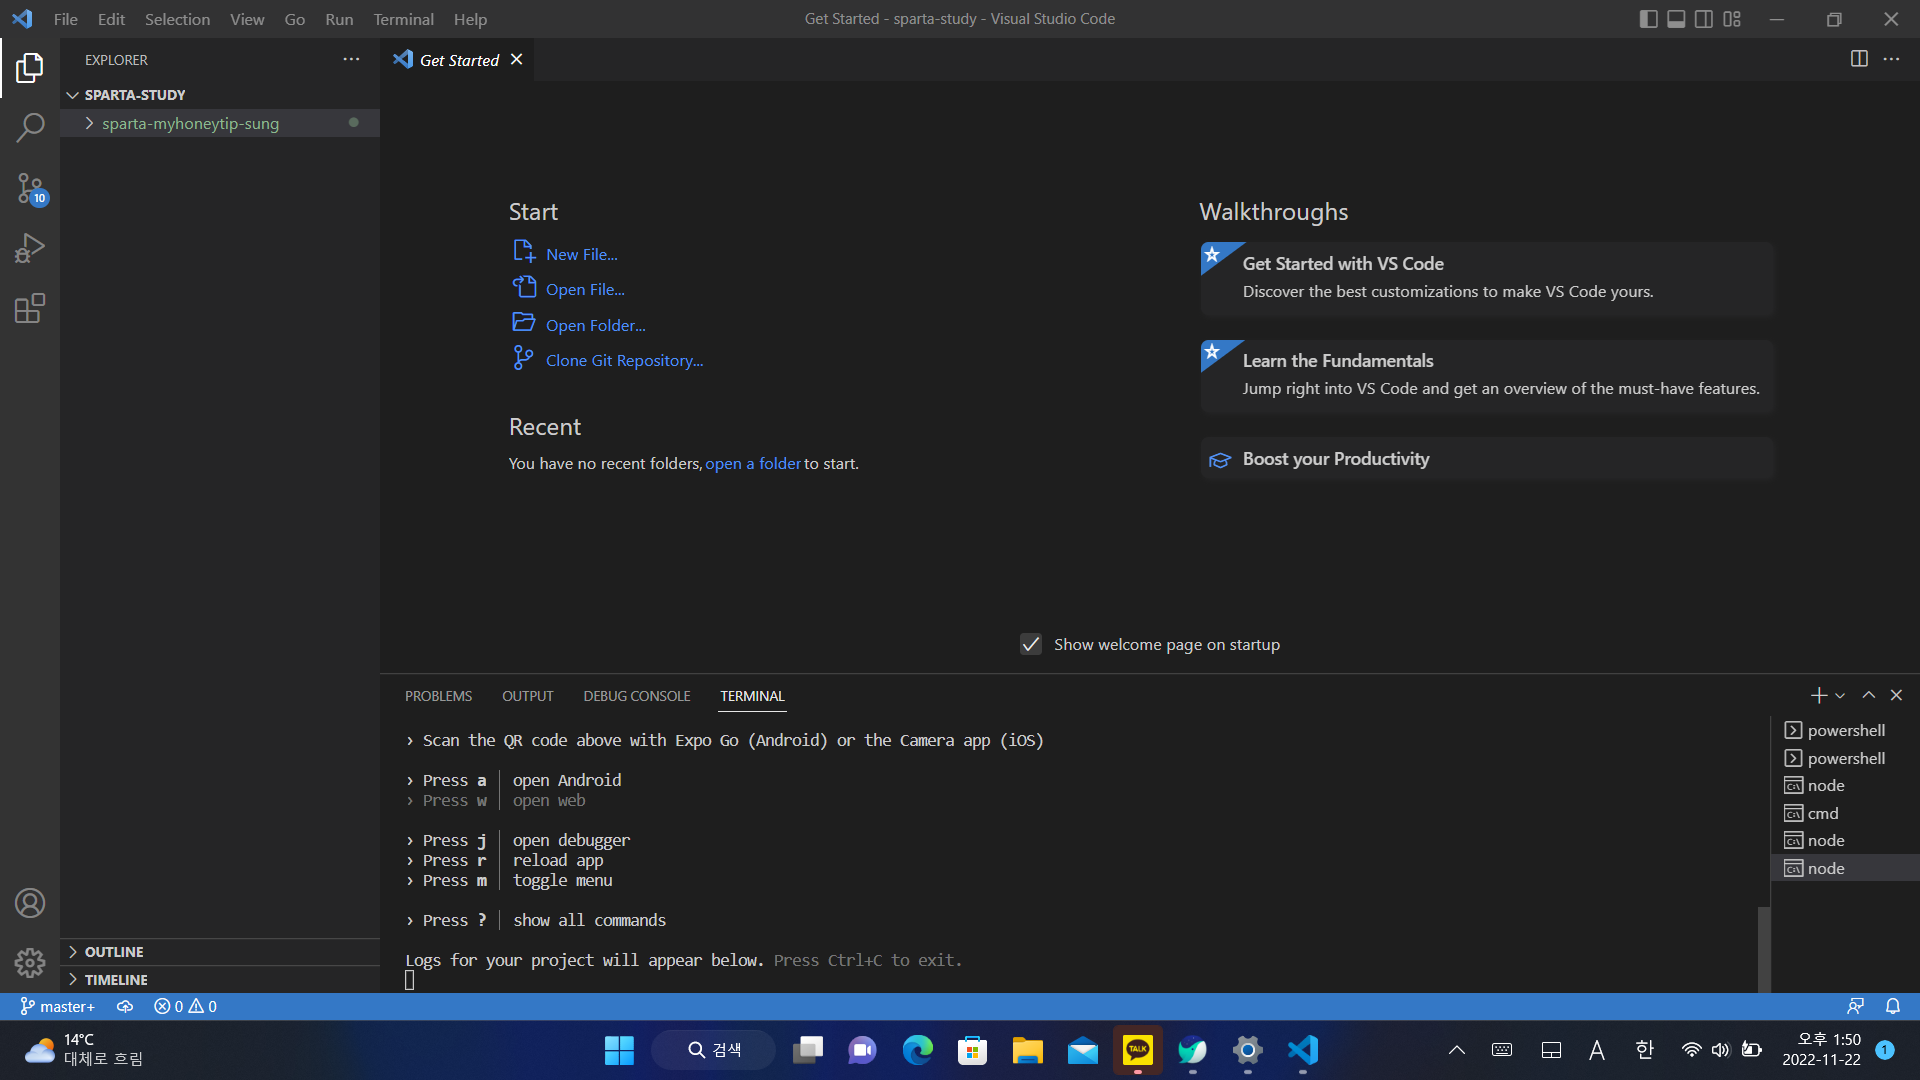Maximize the terminal panel size
The height and width of the screenshot is (1080, 1920).
coord(1868,695)
